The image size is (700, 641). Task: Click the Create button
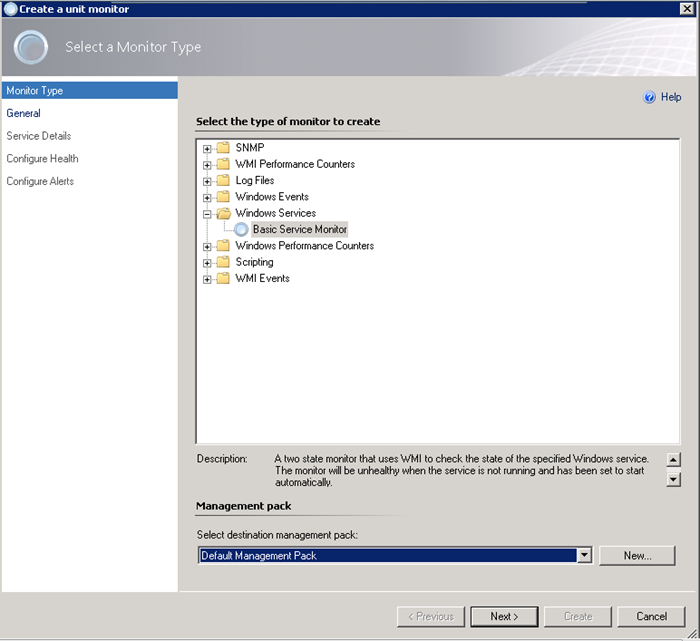pos(578,617)
